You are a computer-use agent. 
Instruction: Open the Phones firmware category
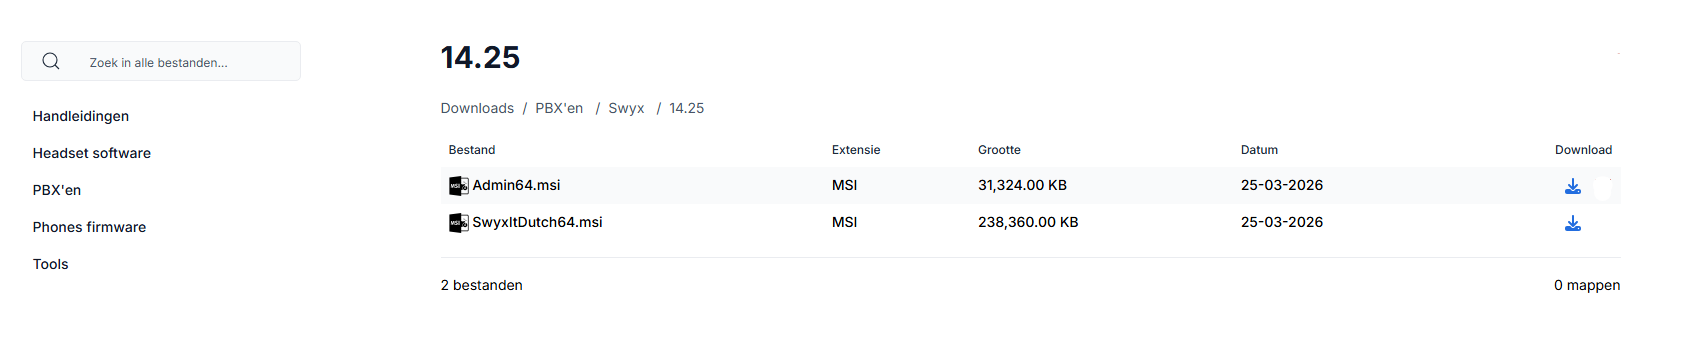(x=89, y=227)
